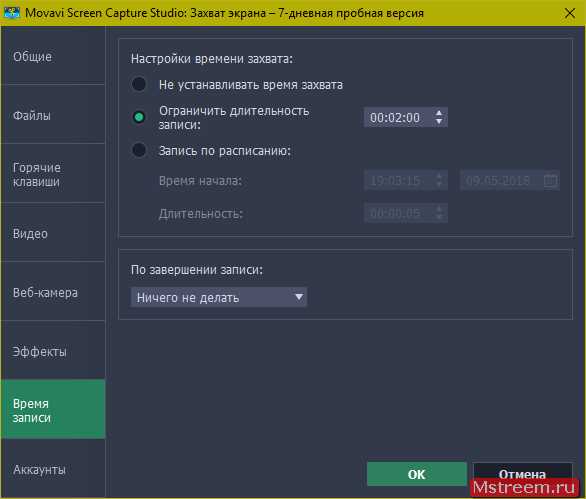Click the 00:02:00 duration limit field

click(x=405, y=118)
